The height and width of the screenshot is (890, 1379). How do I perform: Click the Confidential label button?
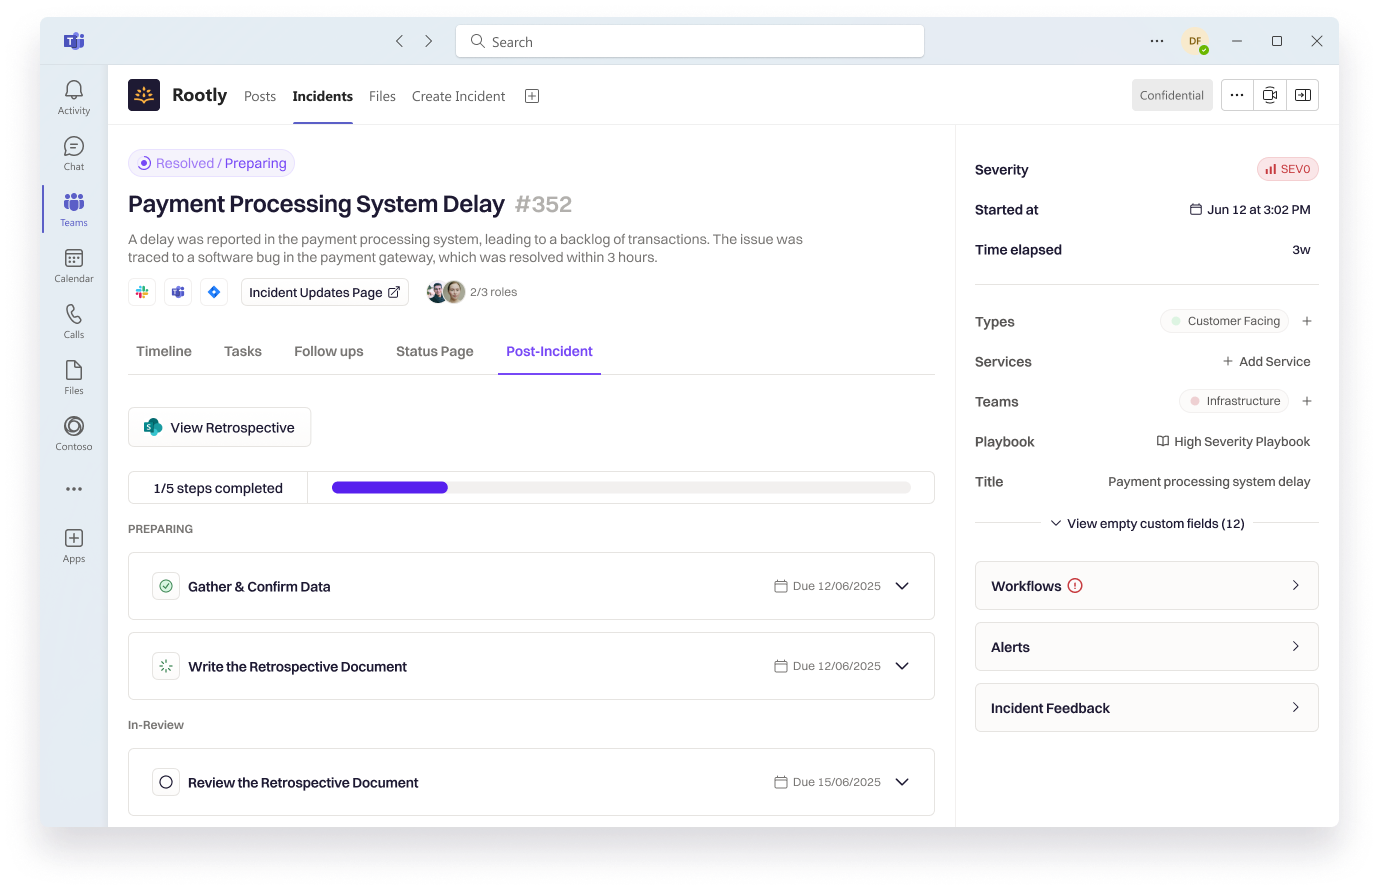click(1172, 95)
